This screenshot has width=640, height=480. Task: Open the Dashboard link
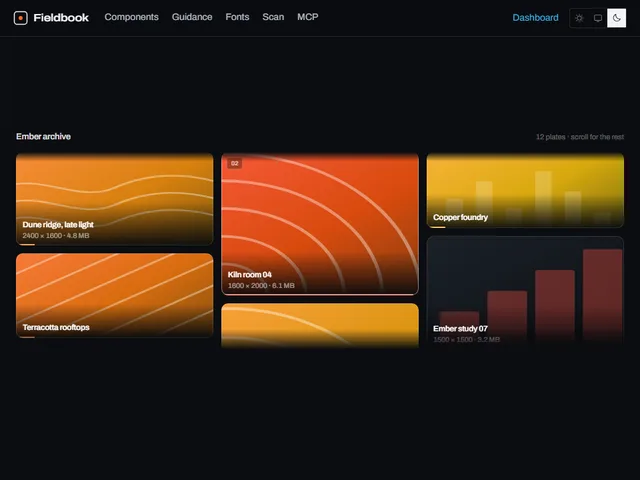pos(535,18)
